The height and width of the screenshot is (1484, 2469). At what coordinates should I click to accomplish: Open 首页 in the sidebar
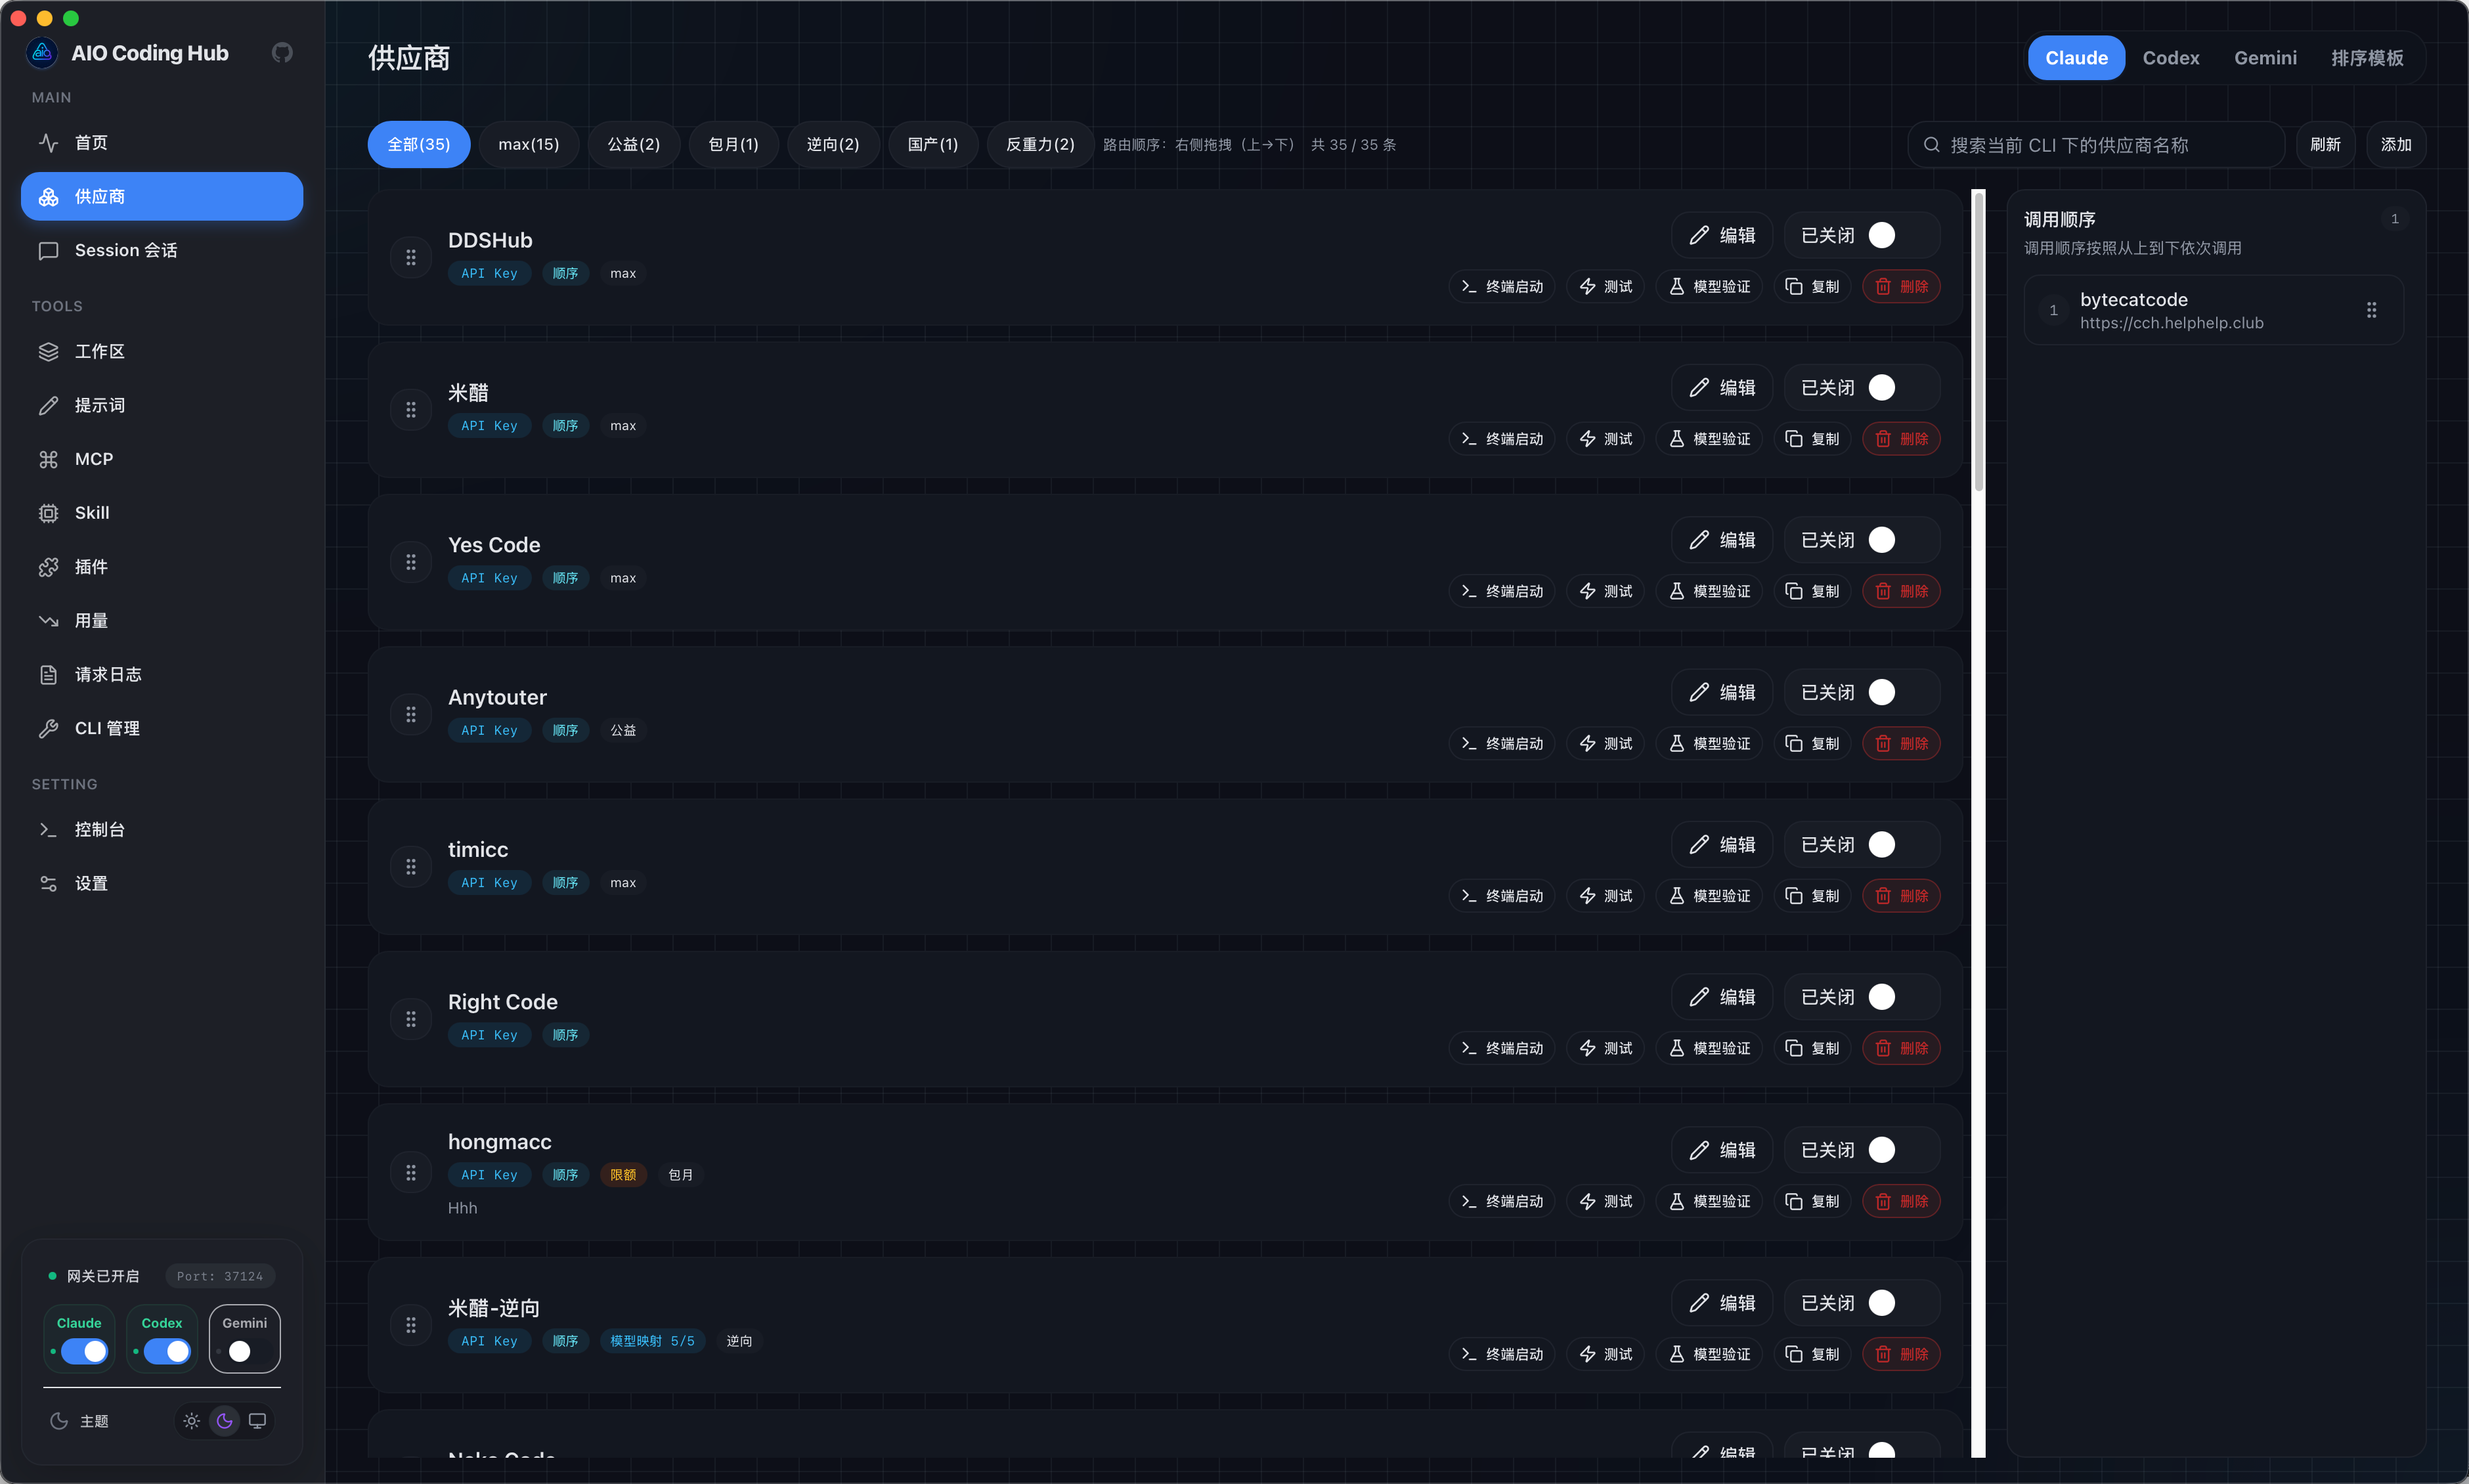click(x=162, y=143)
